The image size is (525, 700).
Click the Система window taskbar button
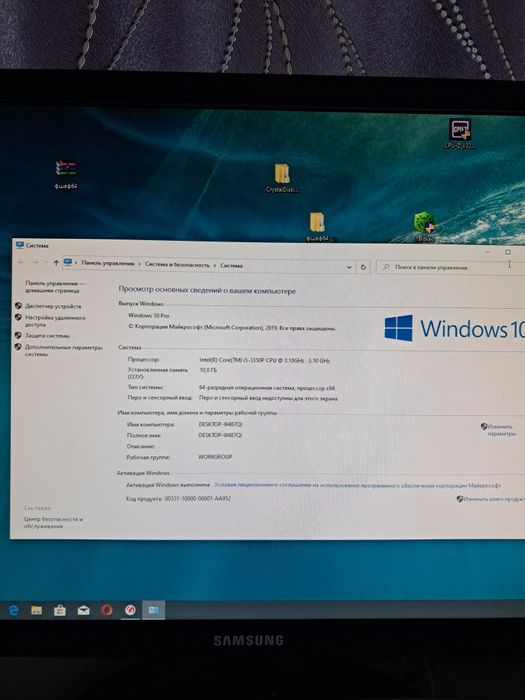(154, 610)
